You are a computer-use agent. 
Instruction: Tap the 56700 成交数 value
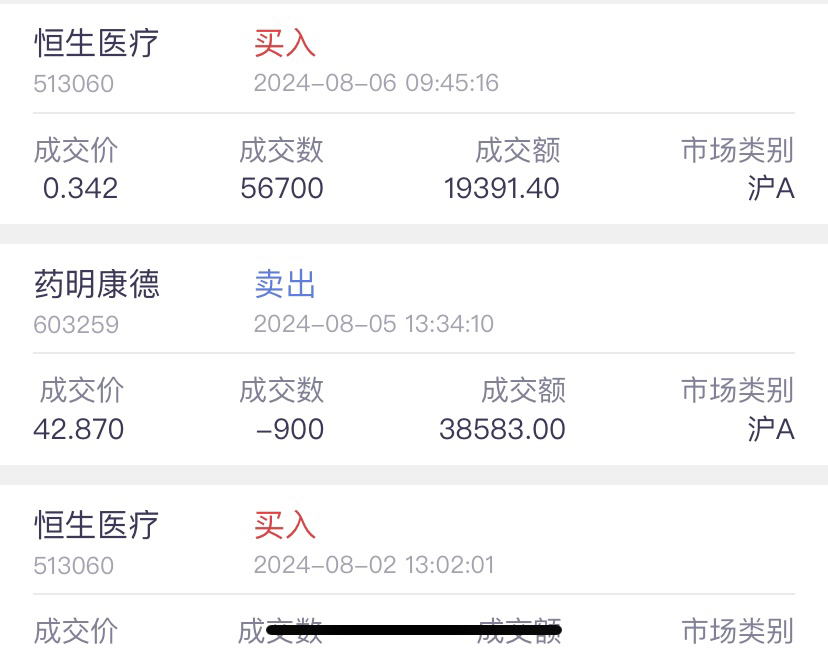click(x=281, y=188)
